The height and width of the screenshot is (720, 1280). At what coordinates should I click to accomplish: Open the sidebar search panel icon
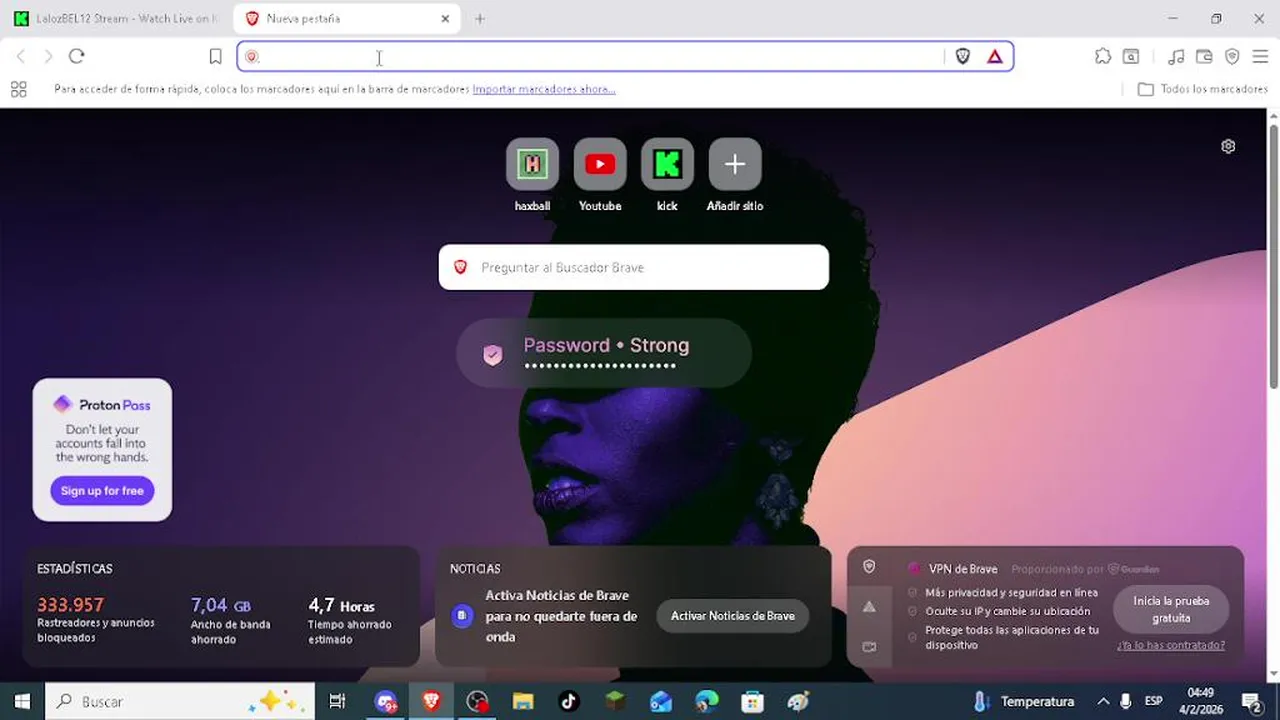pos(1131,57)
